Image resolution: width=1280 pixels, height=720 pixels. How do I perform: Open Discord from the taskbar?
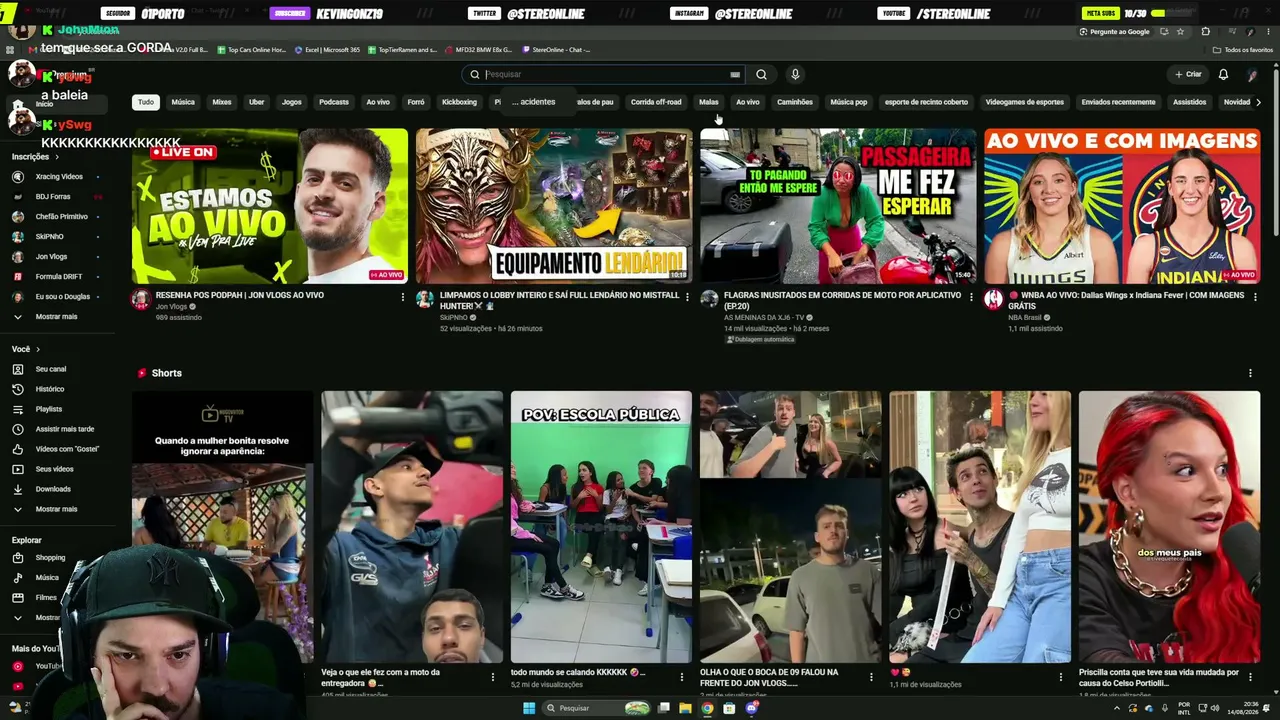751,708
